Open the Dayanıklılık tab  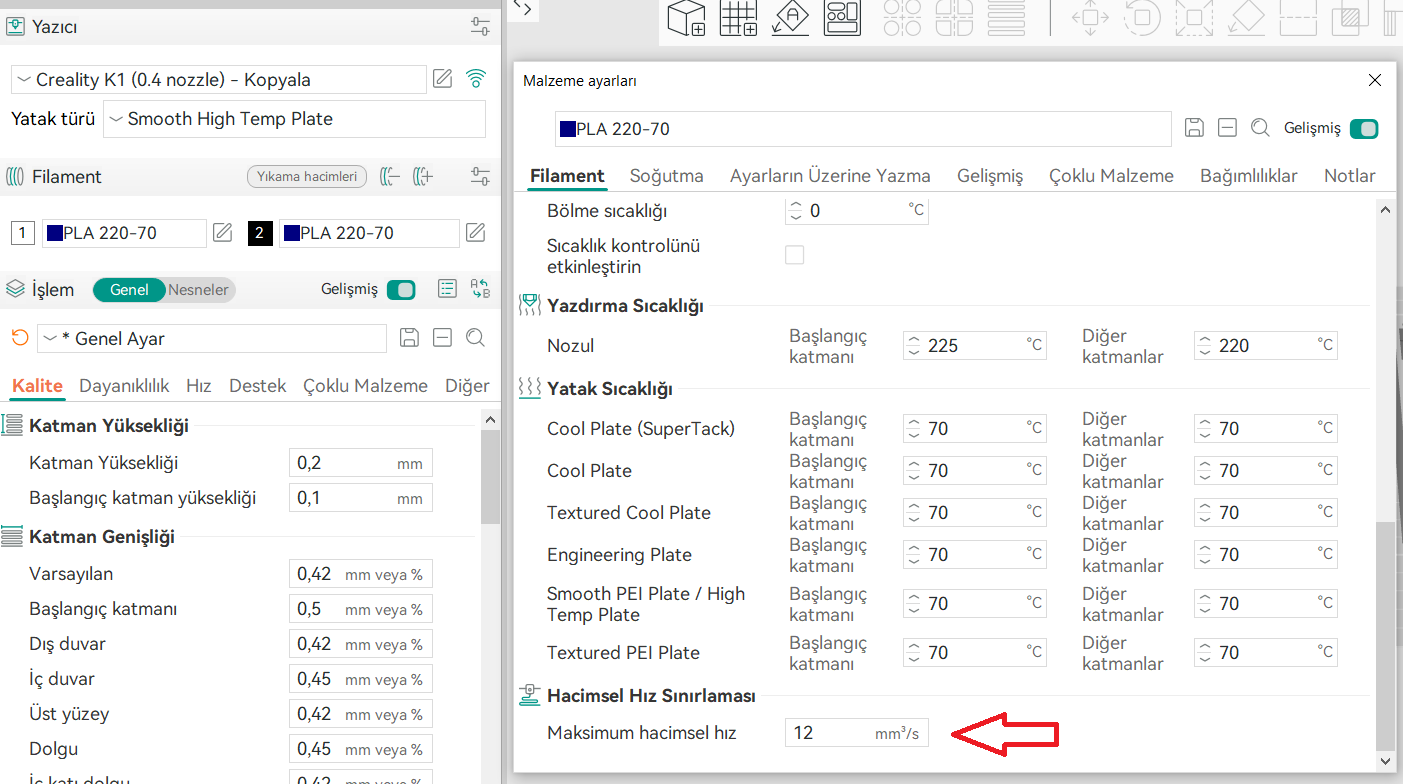coord(124,386)
